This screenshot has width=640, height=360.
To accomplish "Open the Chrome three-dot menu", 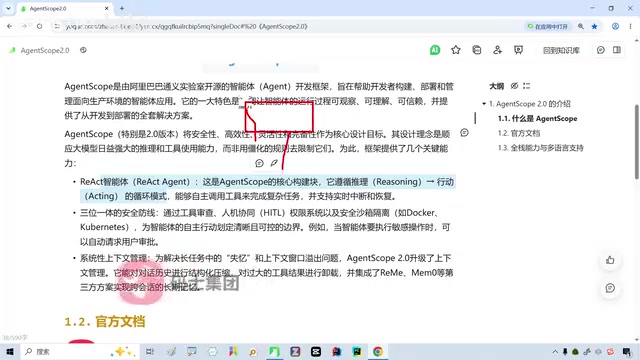I will click(x=630, y=26).
